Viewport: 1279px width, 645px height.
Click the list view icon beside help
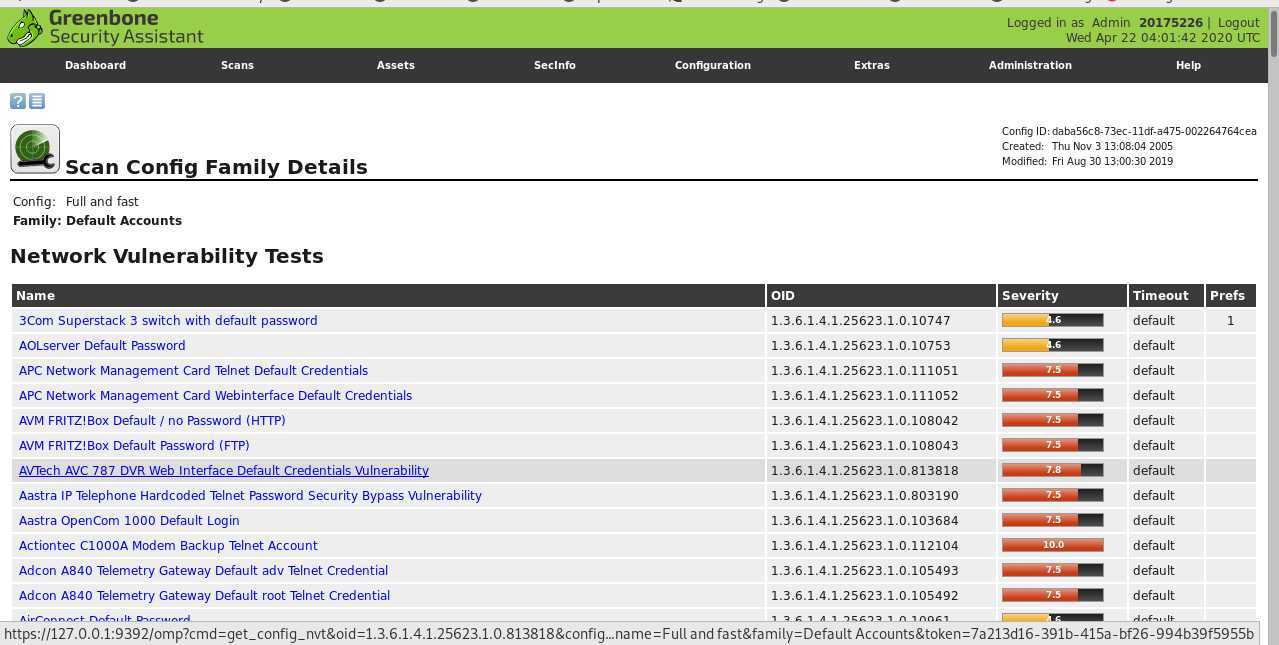(x=37, y=101)
